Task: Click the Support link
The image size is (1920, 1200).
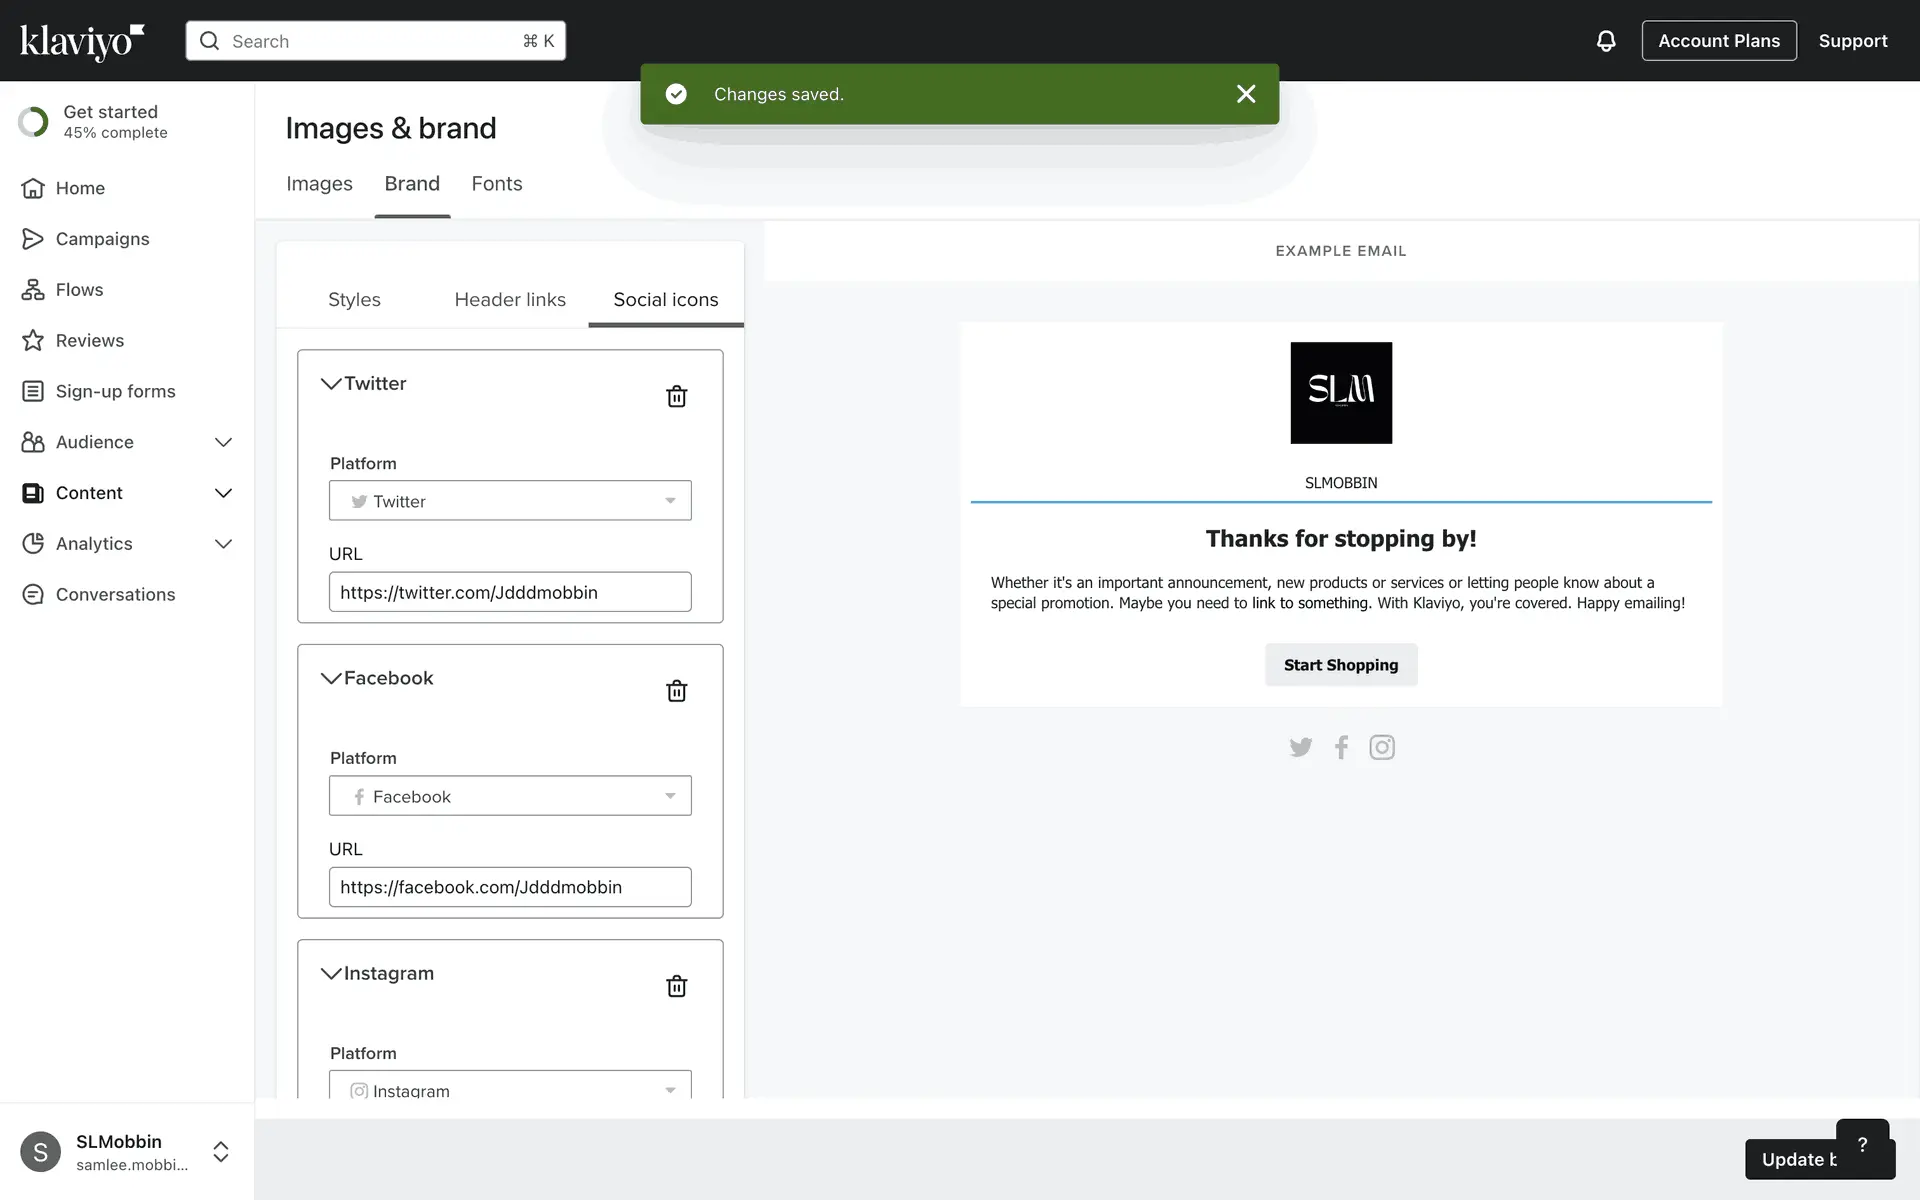Action: tap(1852, 41)
